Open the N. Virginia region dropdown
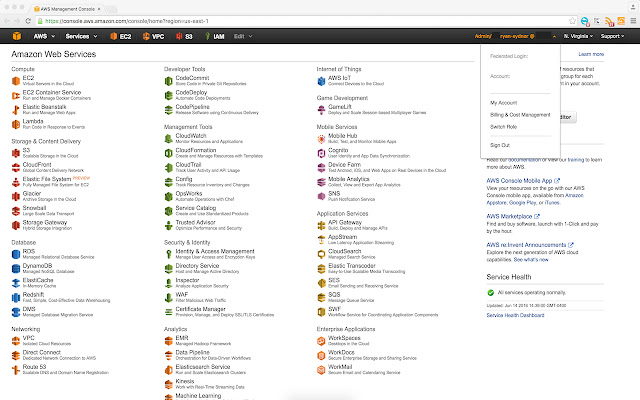The image size is (640, 400). [x=578, y=36]
